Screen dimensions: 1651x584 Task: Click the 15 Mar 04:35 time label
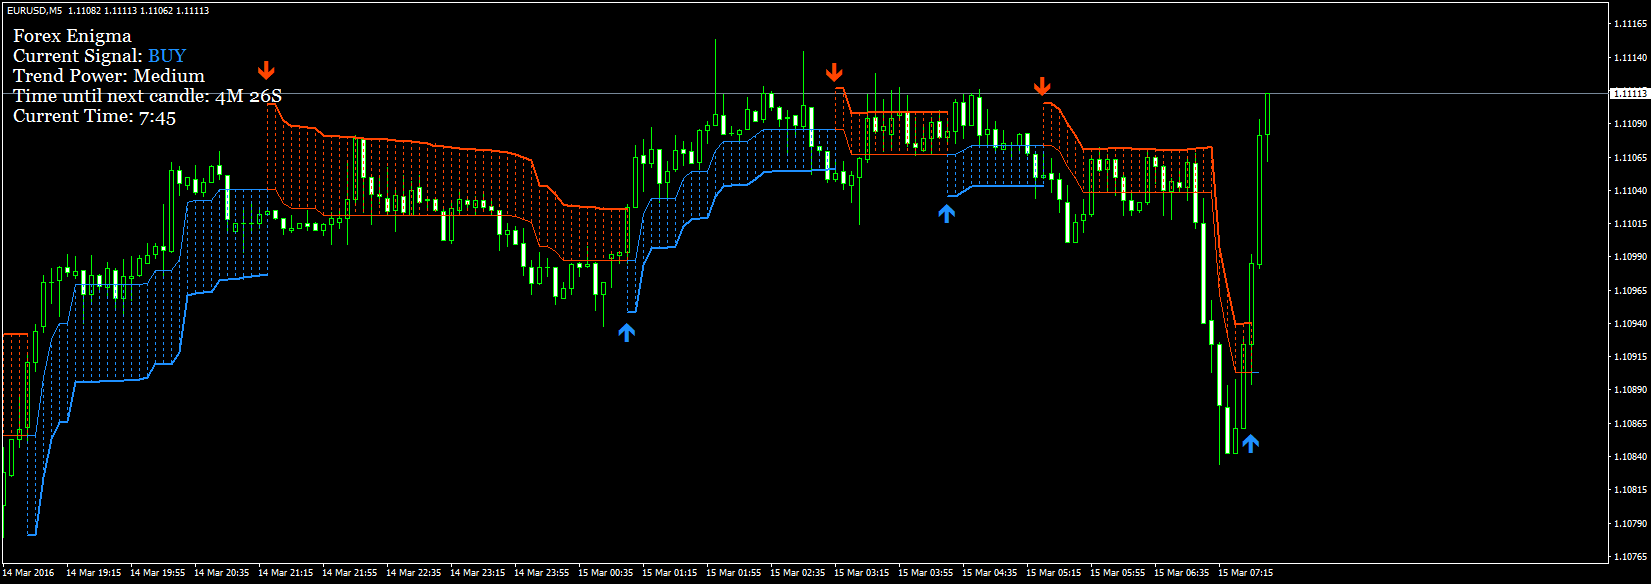coord(990,573)
